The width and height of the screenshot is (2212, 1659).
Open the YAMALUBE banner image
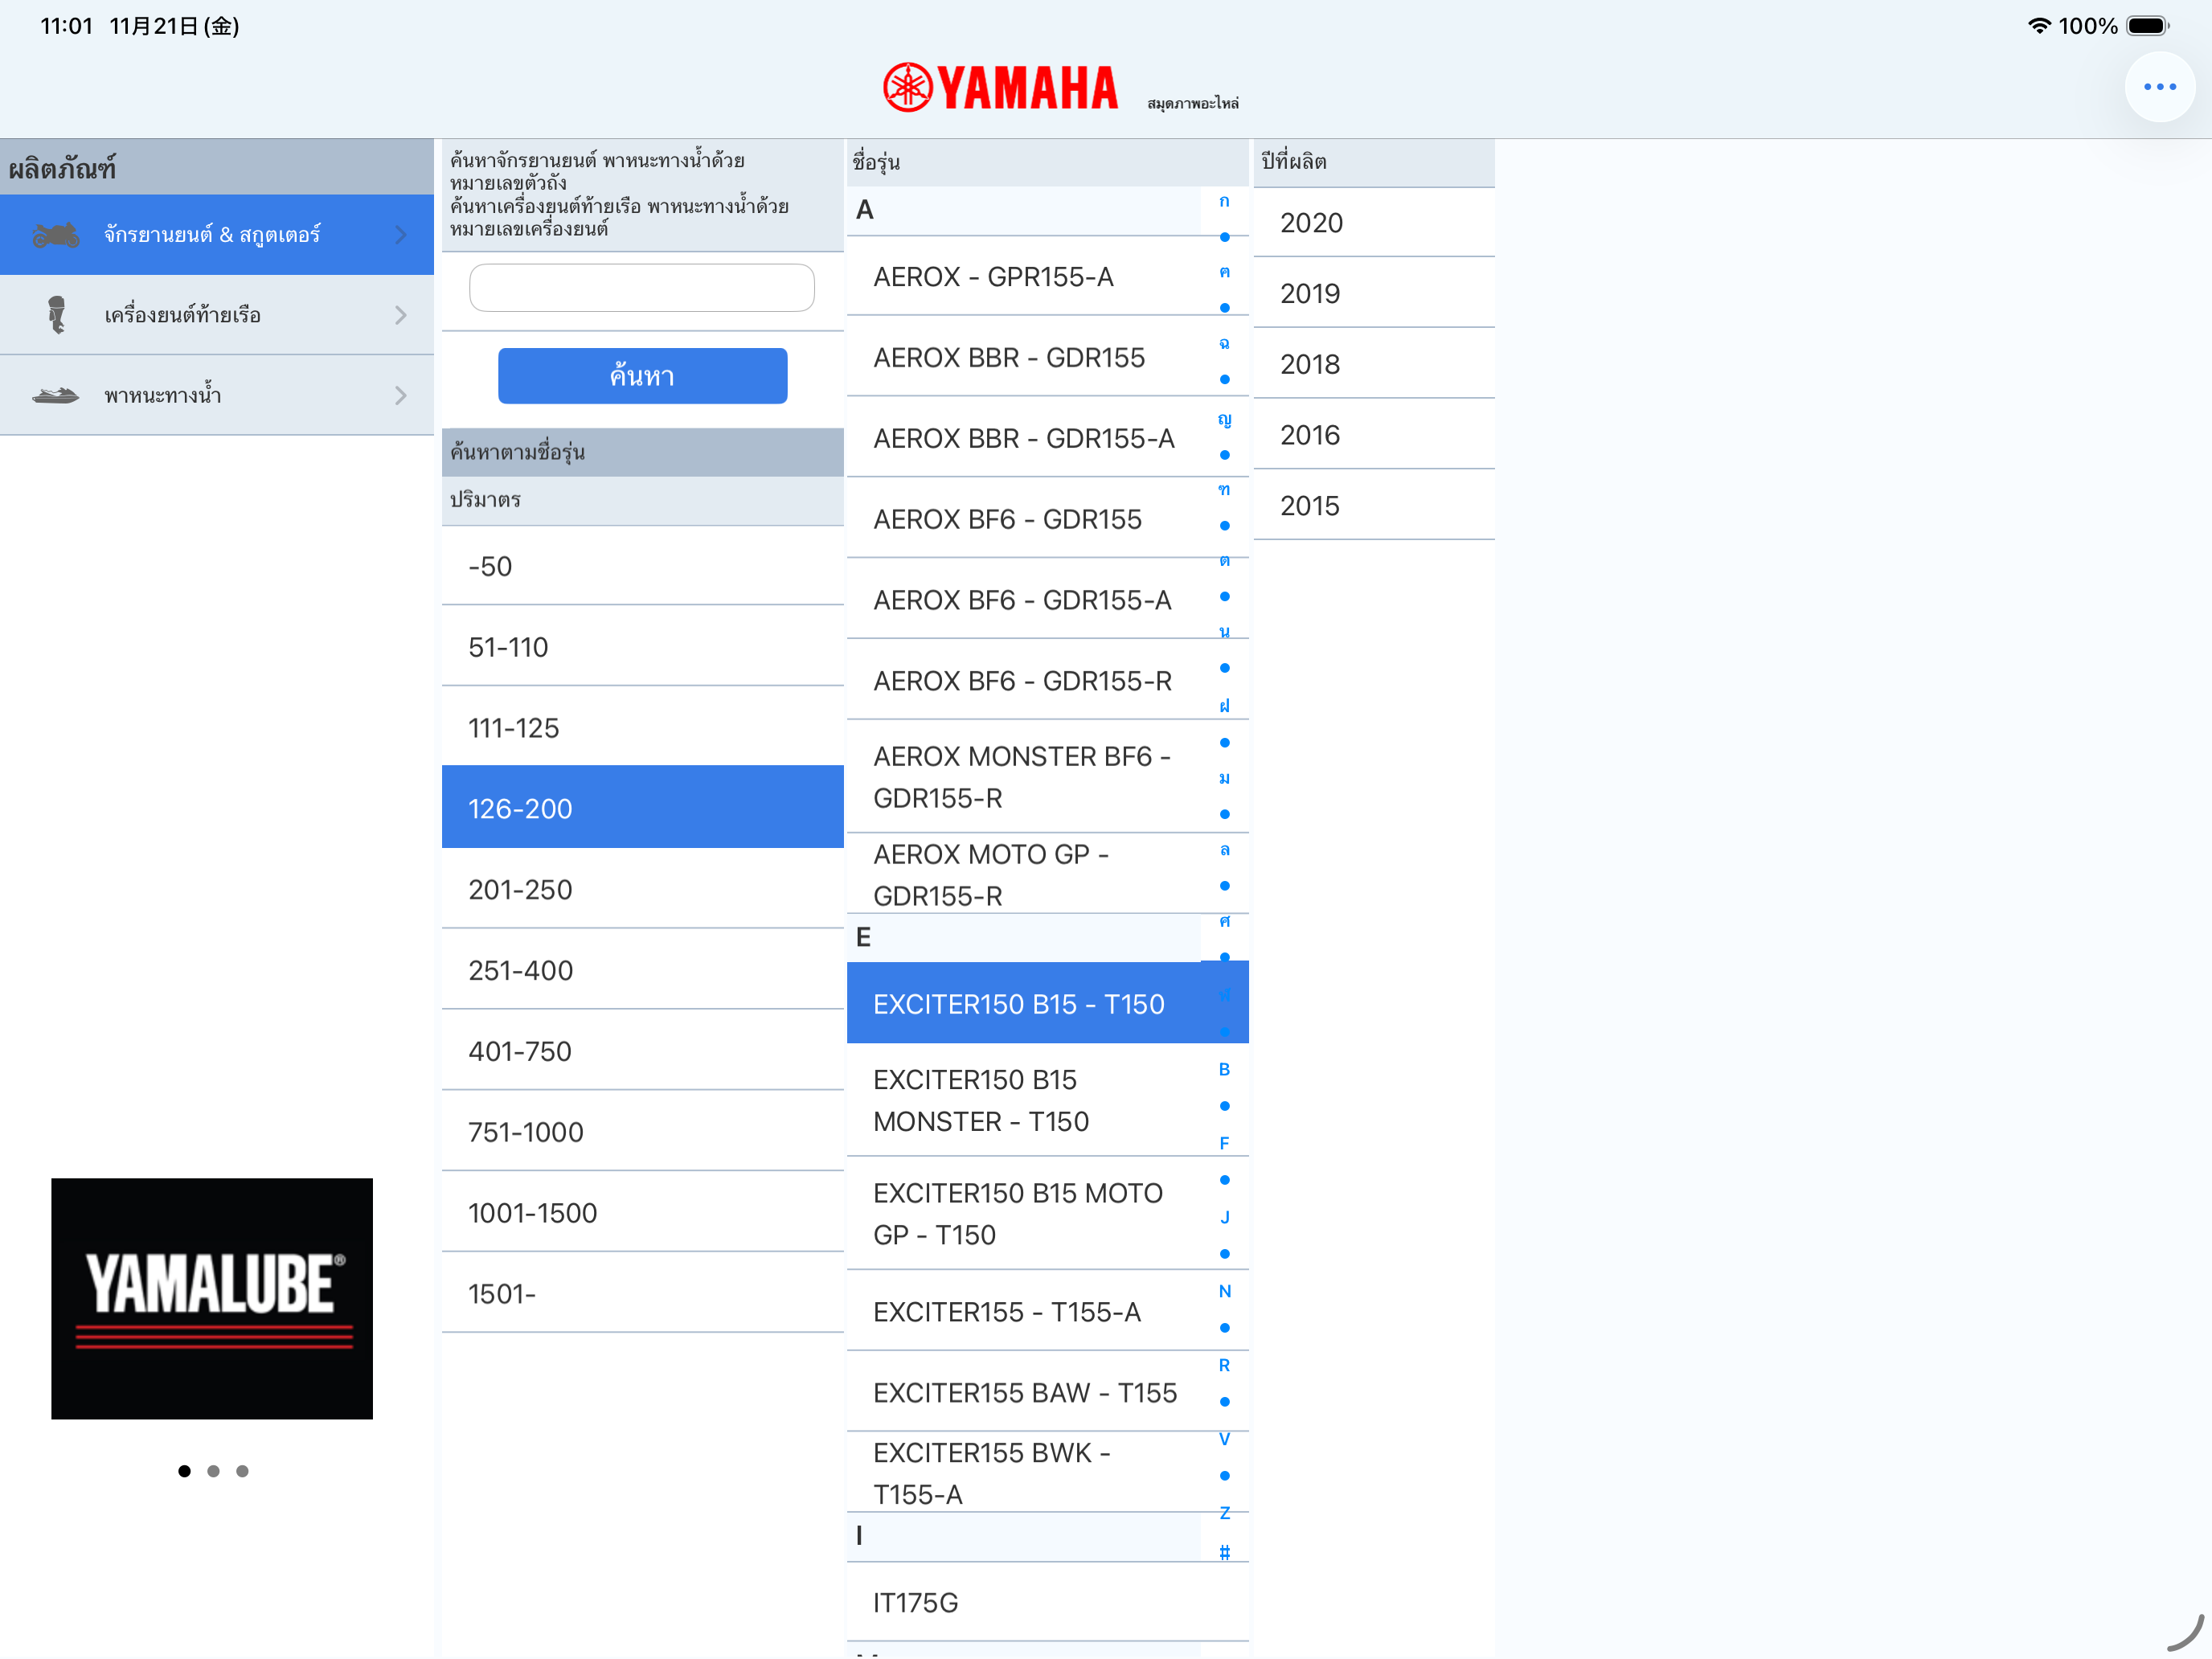tap(212, 1298)
